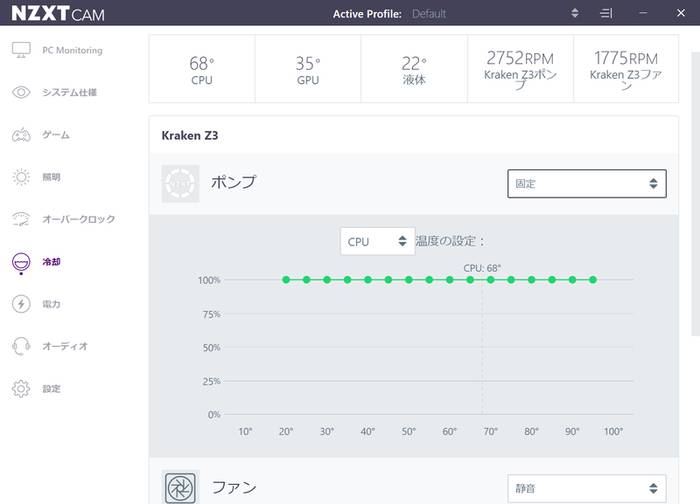The image size is (700, 504).
Task: Click the gamepad icon for ゲーム
Action: 21,134
